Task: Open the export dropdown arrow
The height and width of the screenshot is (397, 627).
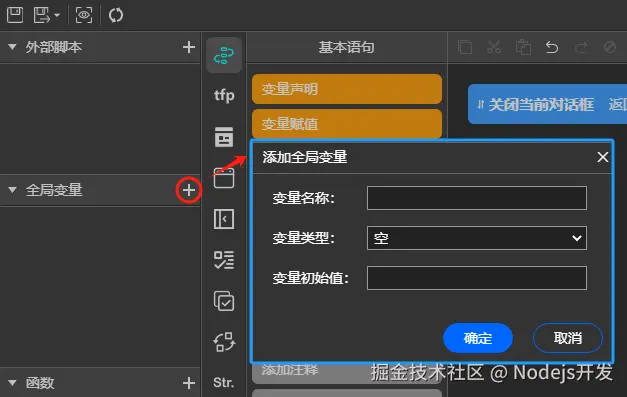Action: [x=57, y=16]
